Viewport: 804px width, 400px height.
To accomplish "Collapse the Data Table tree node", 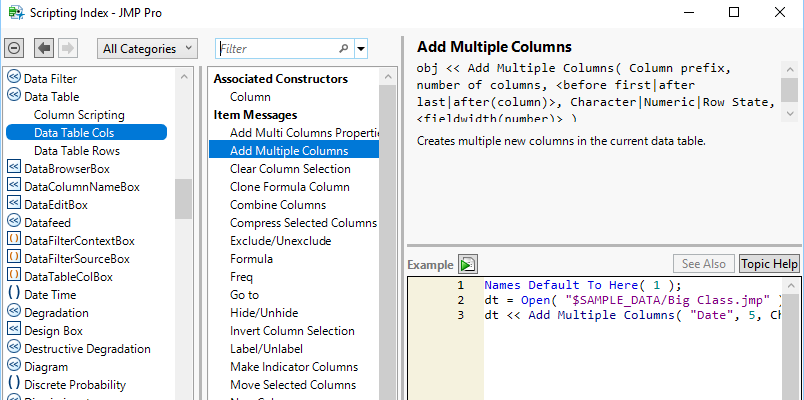I will [x=14, y=96].
